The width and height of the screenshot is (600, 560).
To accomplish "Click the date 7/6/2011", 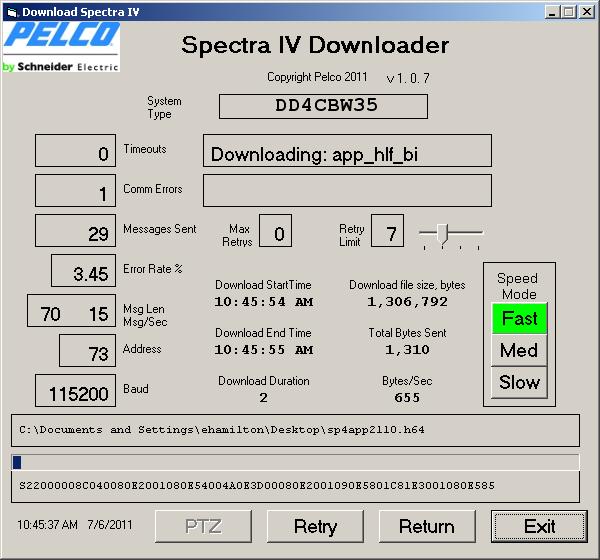I will (x=110, y=524).
